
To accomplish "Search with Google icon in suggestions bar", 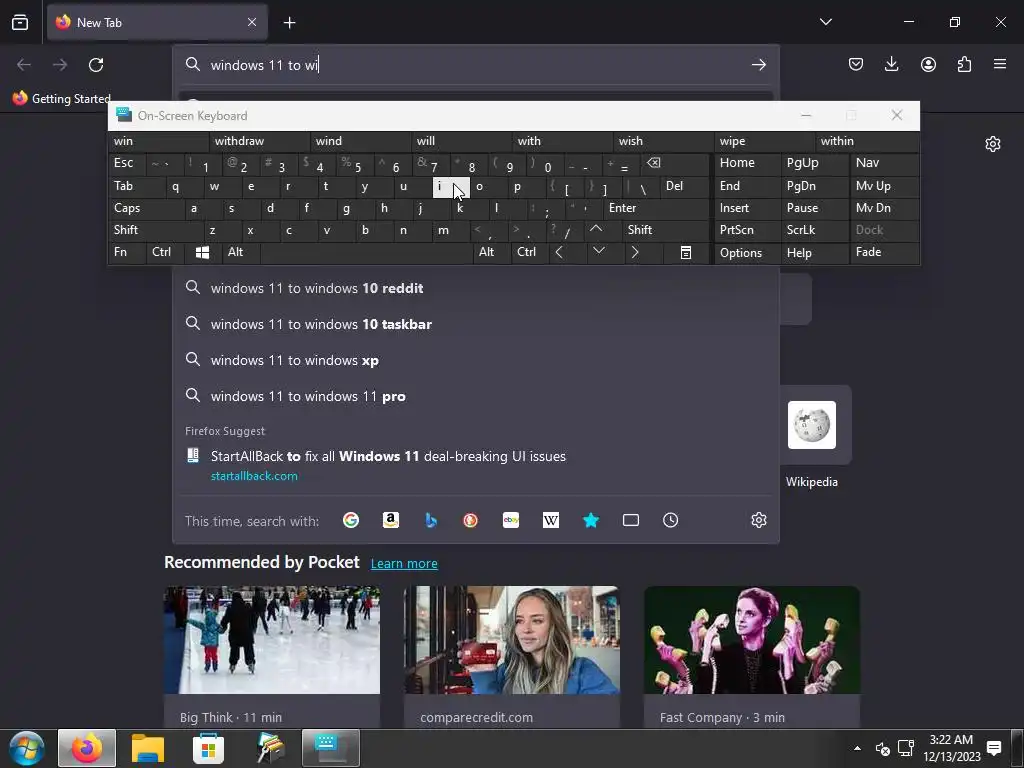I will [351, 520].
